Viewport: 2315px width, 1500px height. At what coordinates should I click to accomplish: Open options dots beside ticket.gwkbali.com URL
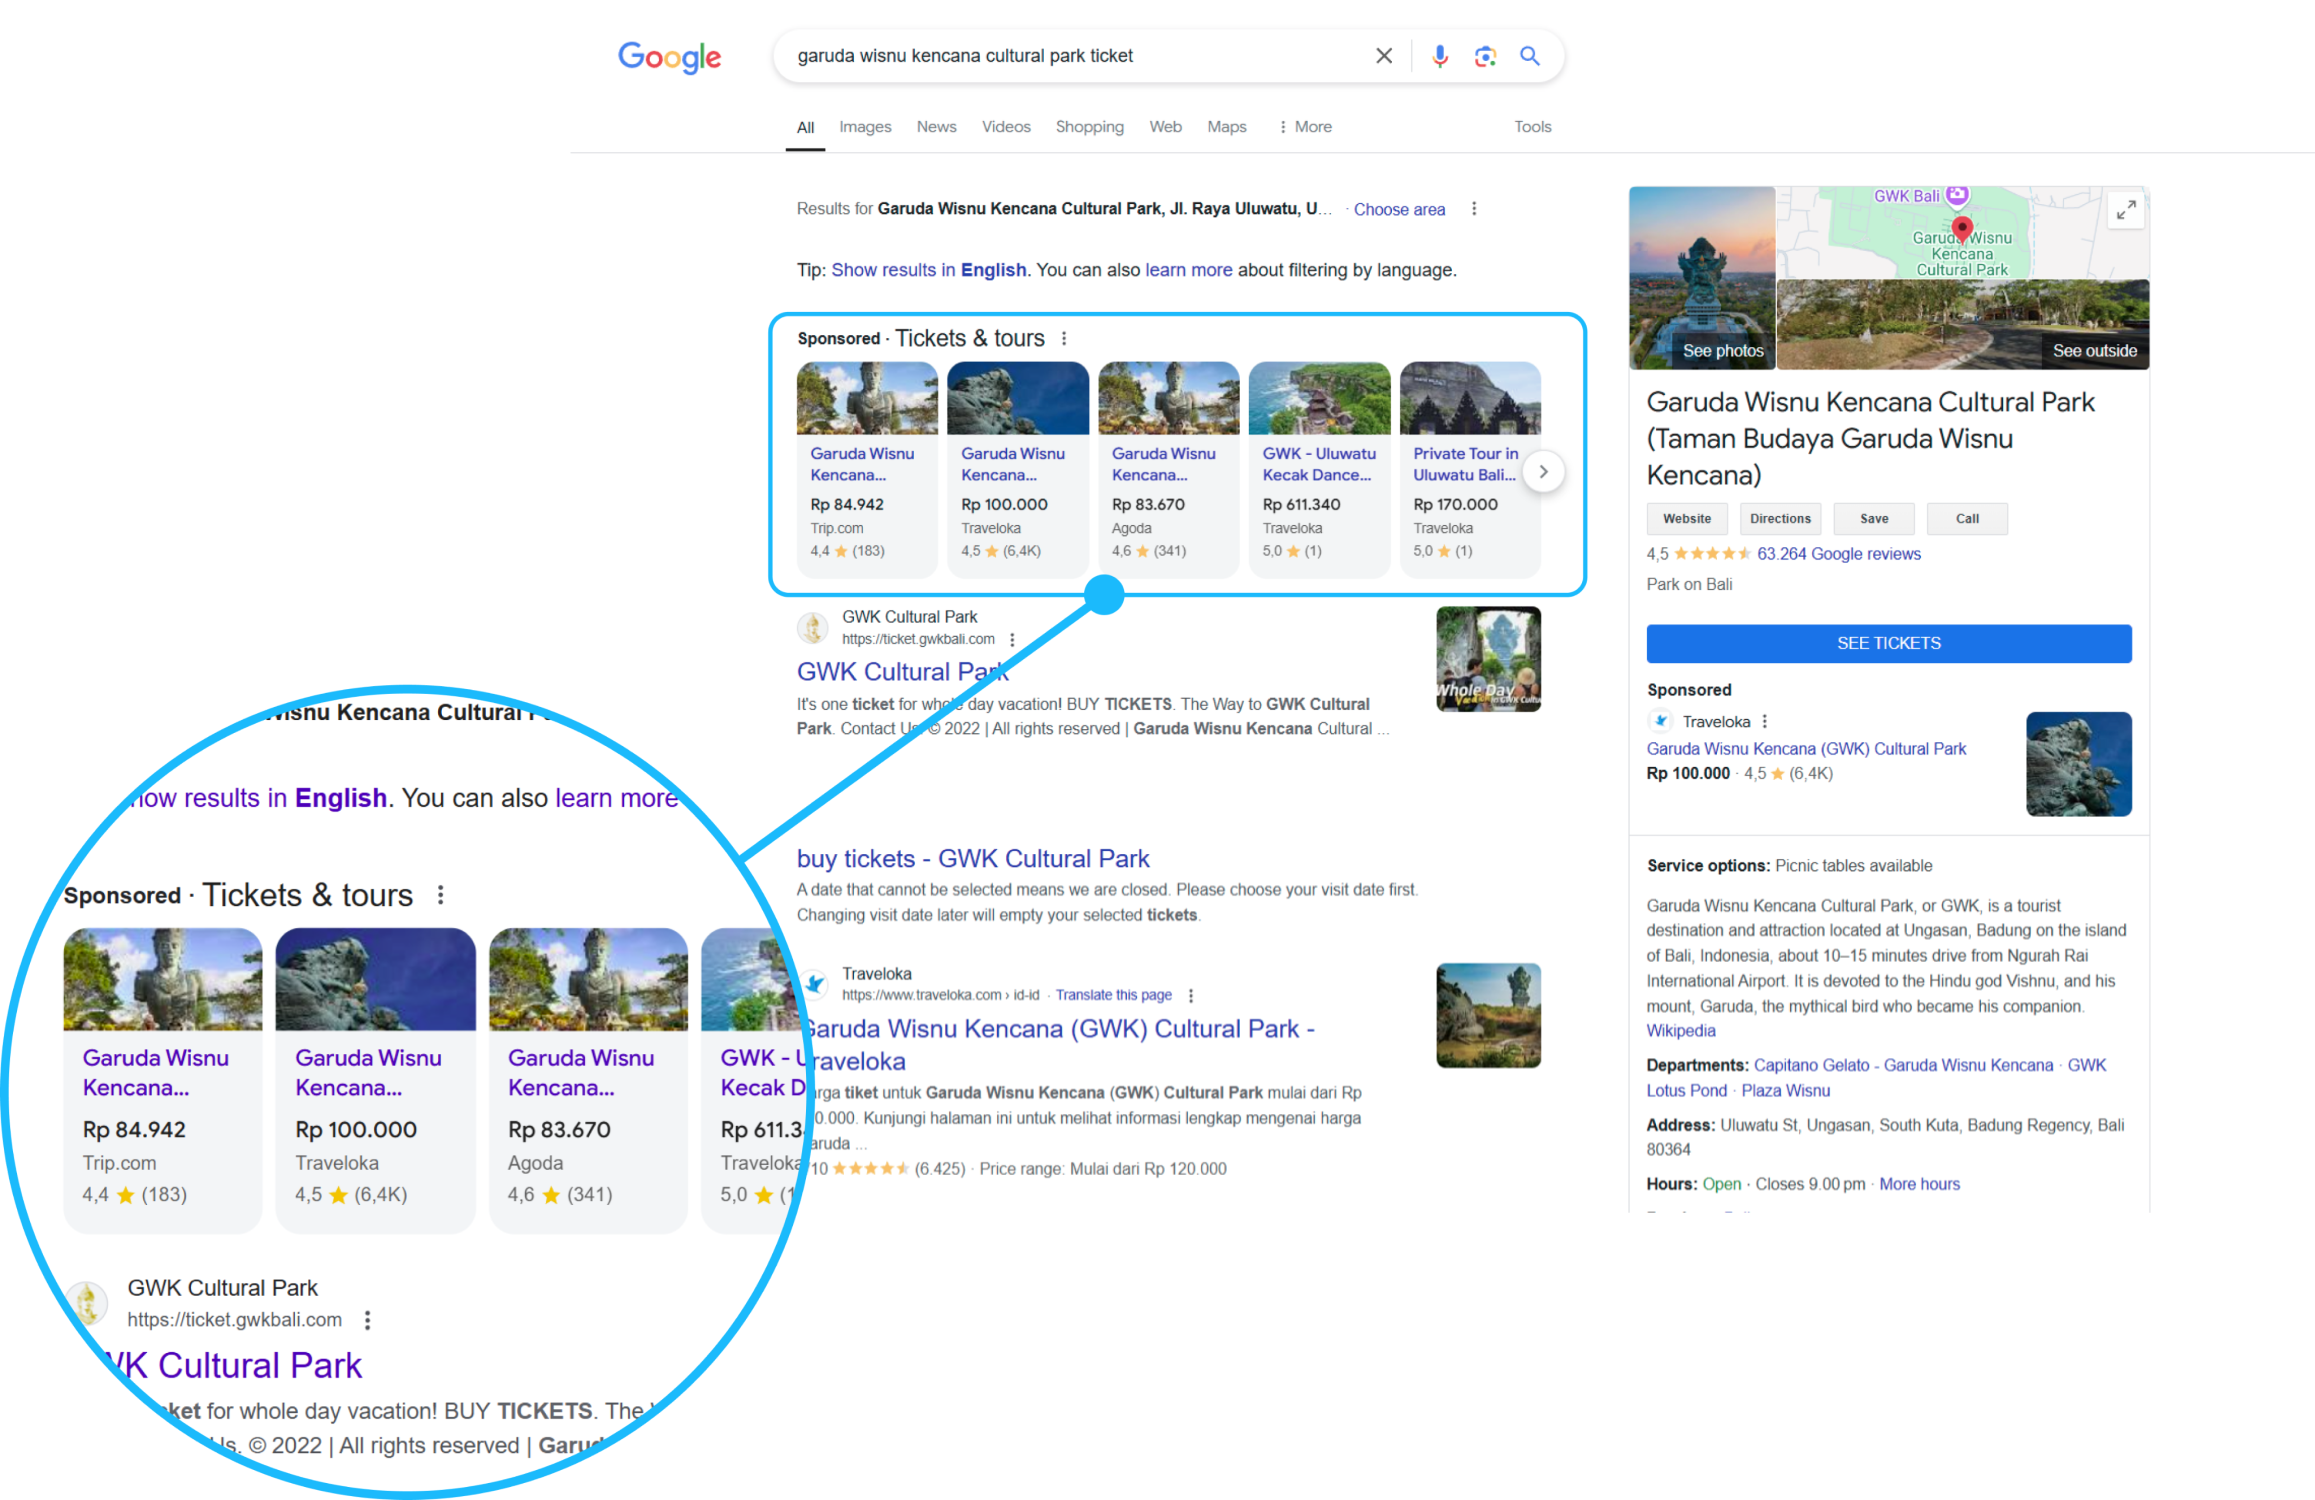(x=1012, y=639)
